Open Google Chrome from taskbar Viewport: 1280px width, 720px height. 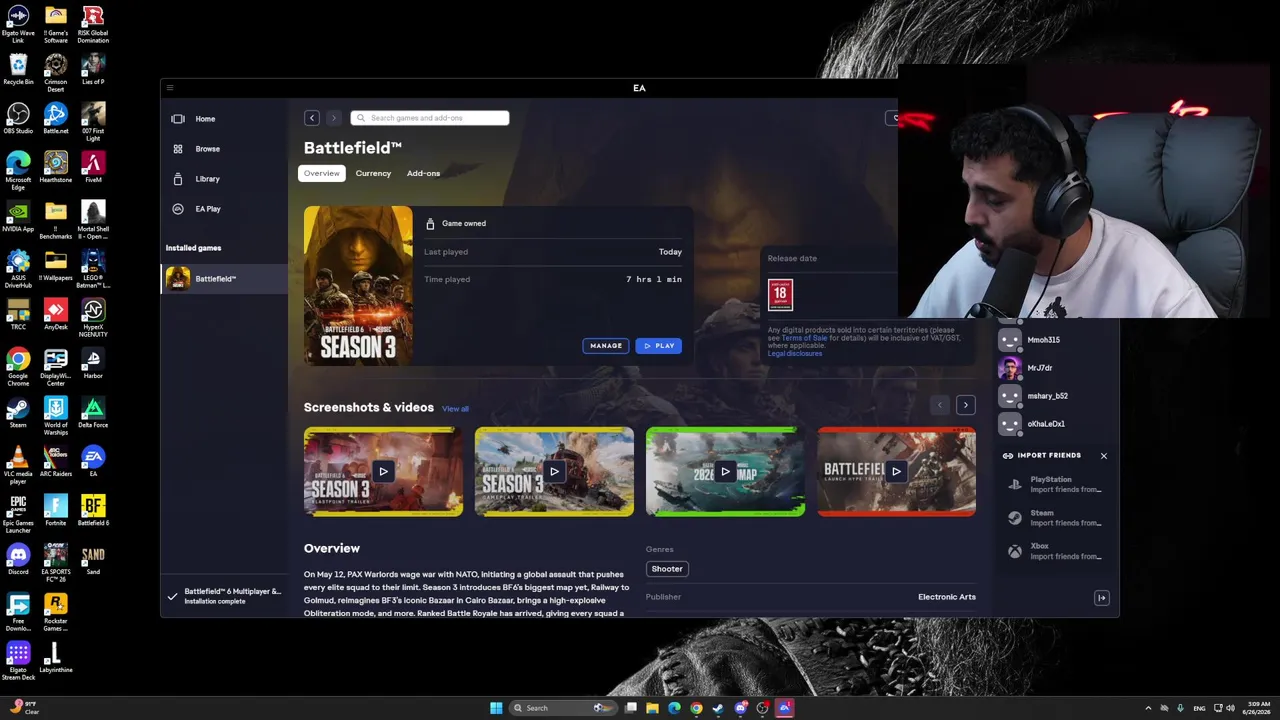click(x=696, y=708)
